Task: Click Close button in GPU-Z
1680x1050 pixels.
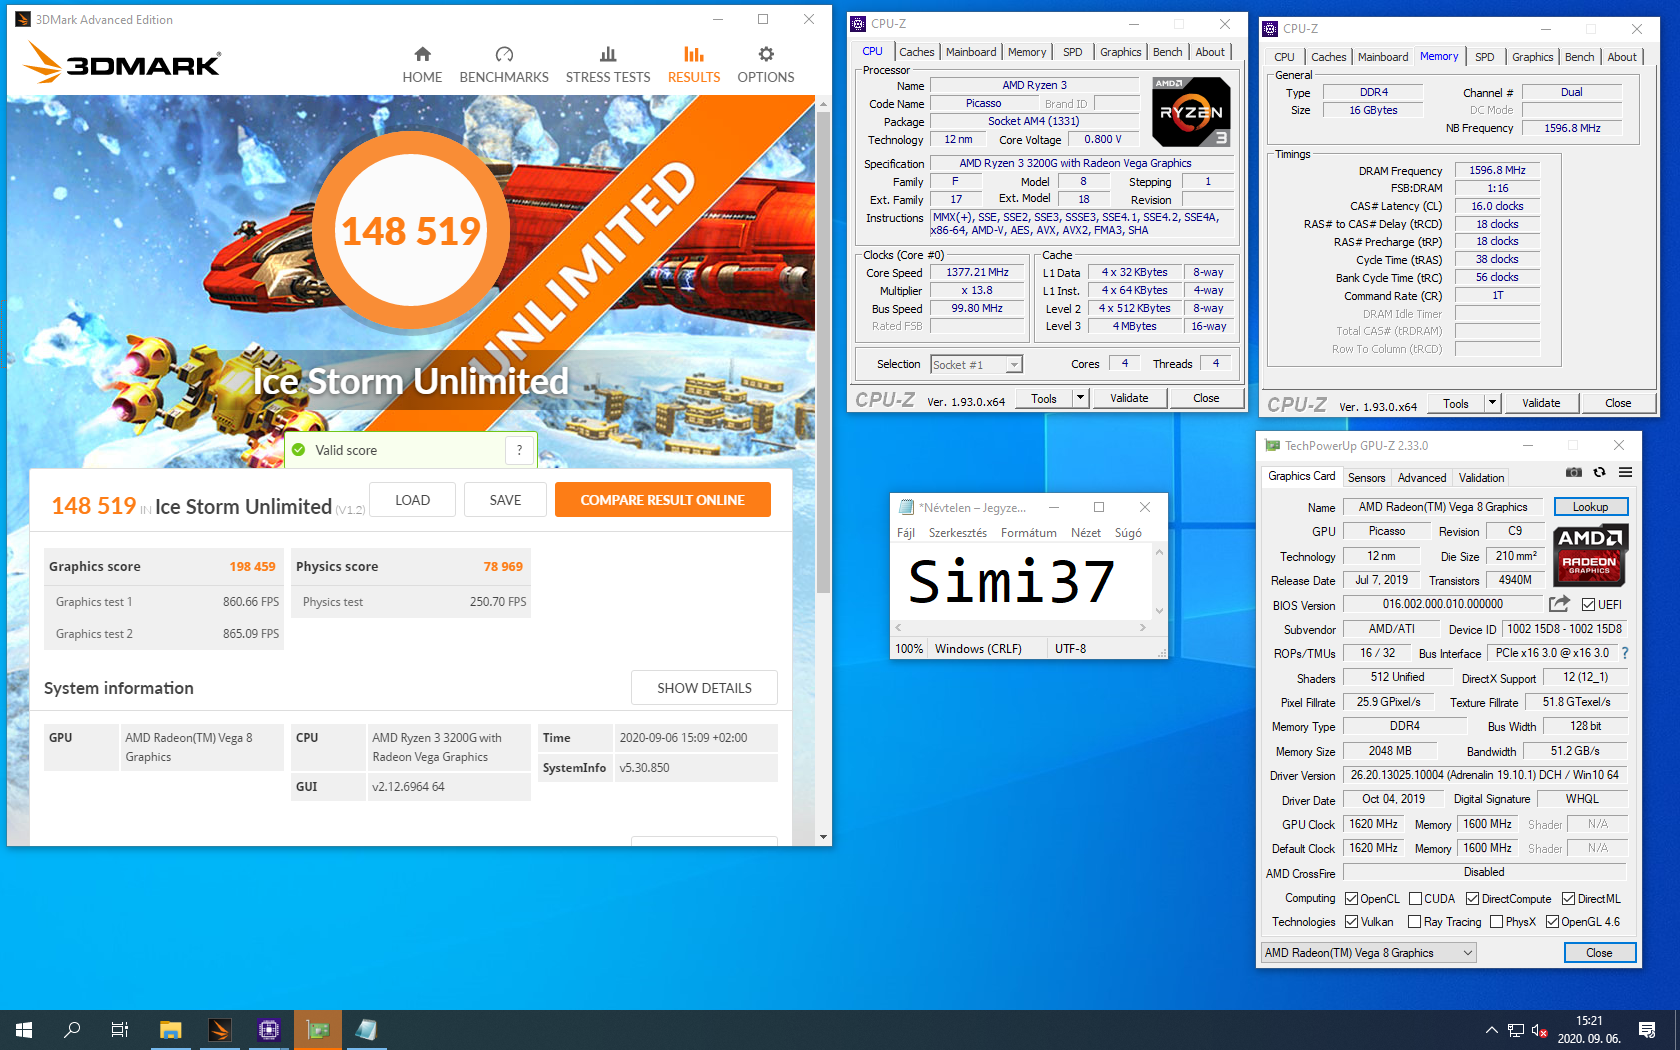Action: point(1599,953)
